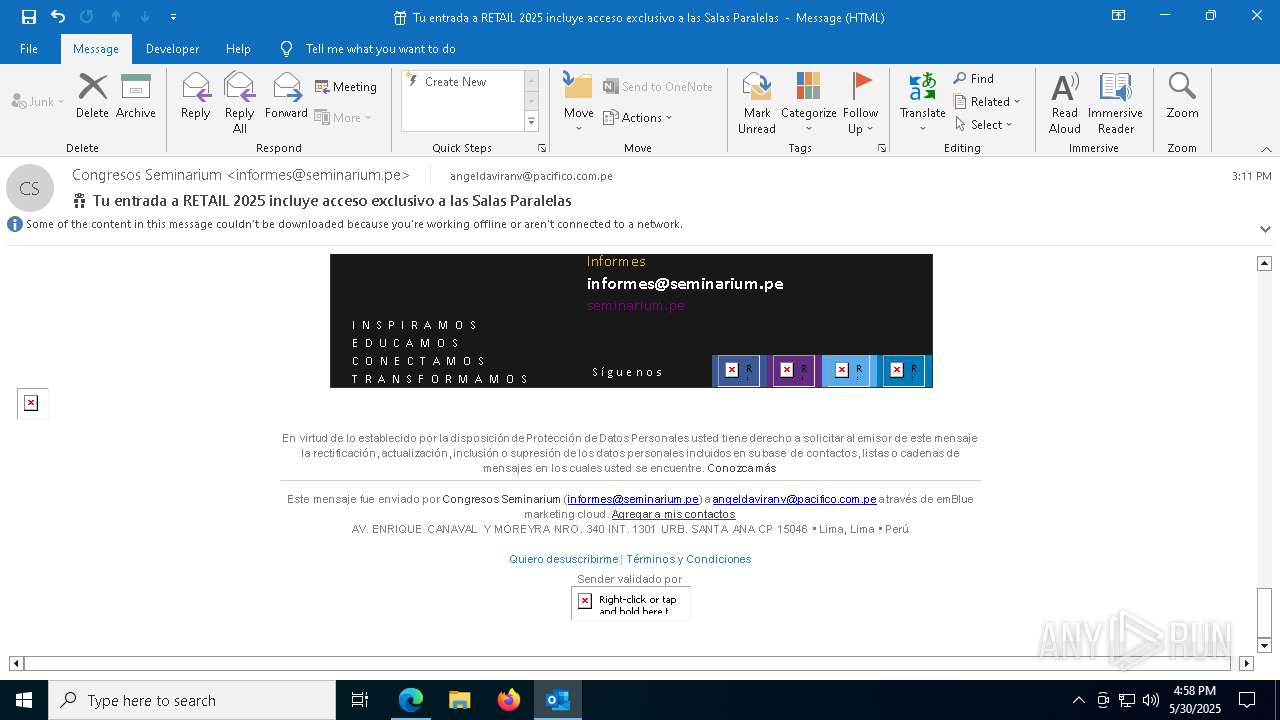Expand the Quick Steps gallery

click(531, 122)
